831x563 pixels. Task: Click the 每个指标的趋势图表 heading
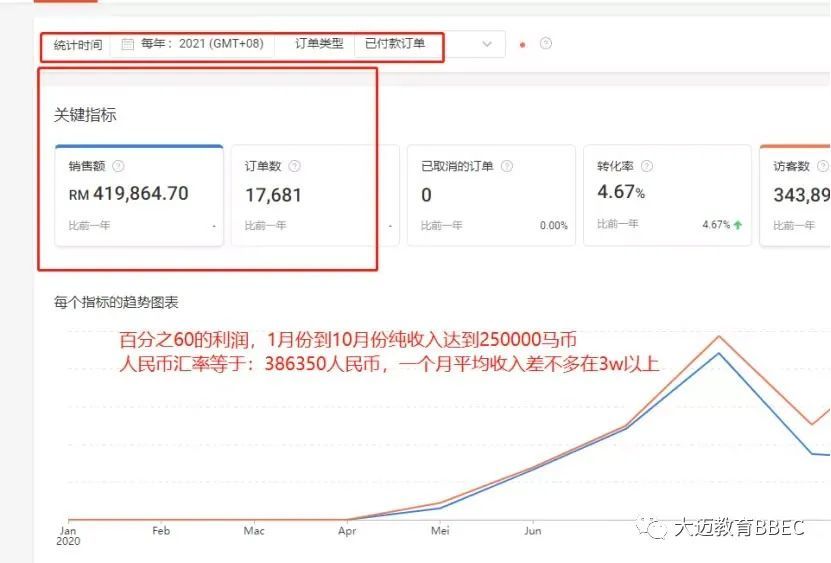116,302
